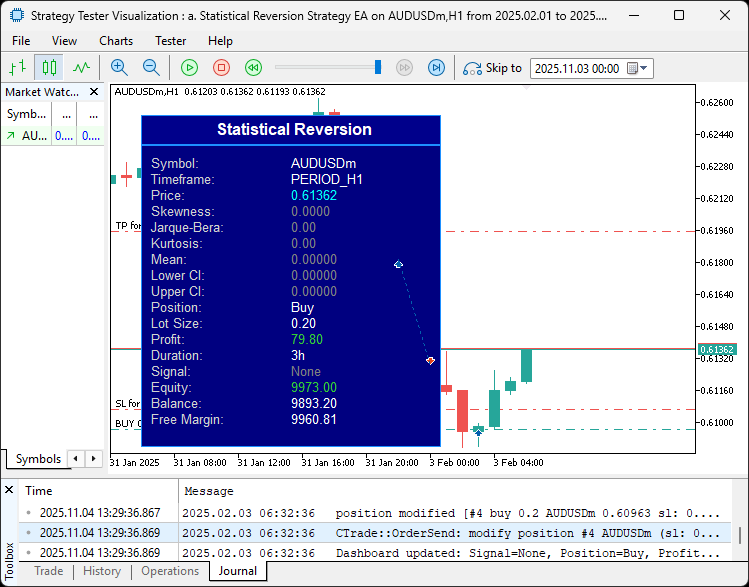Click the red sell arrow marker
Image resolution: width=749 pixels, height=587 pixels.
(430, 361)
